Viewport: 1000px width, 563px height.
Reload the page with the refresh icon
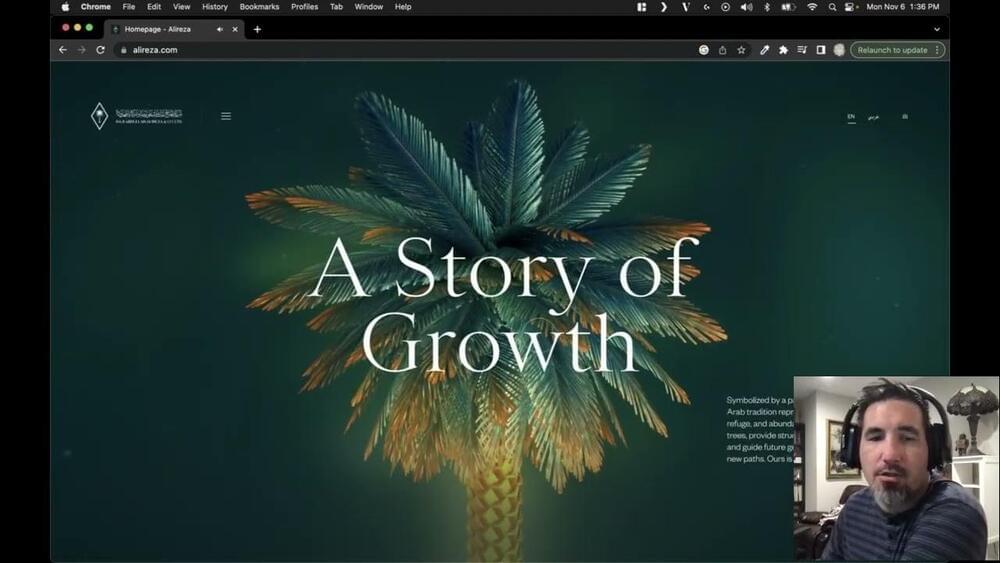100,50
